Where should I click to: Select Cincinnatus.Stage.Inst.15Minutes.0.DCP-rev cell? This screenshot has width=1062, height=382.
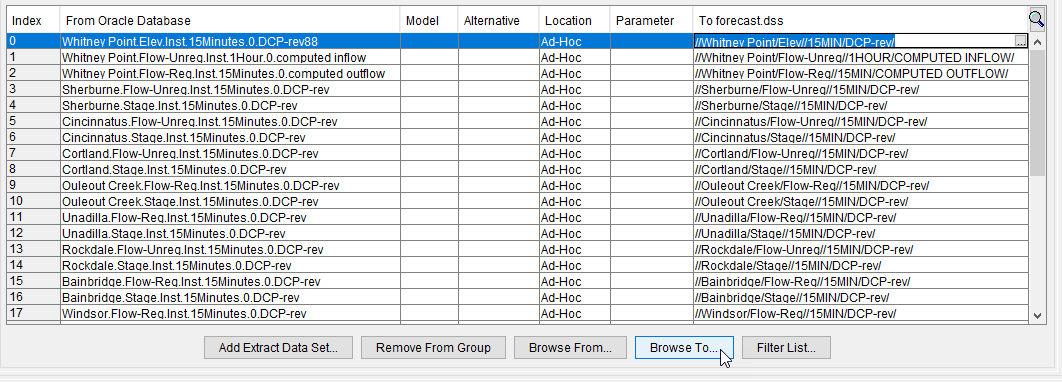(x=230, y=137)
